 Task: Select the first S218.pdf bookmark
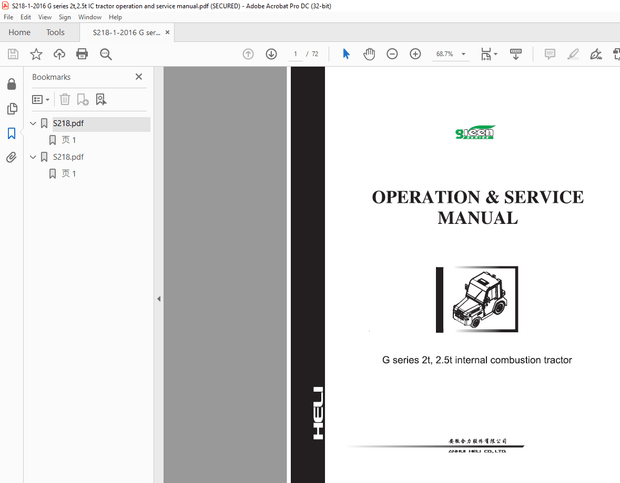[68, 123]
